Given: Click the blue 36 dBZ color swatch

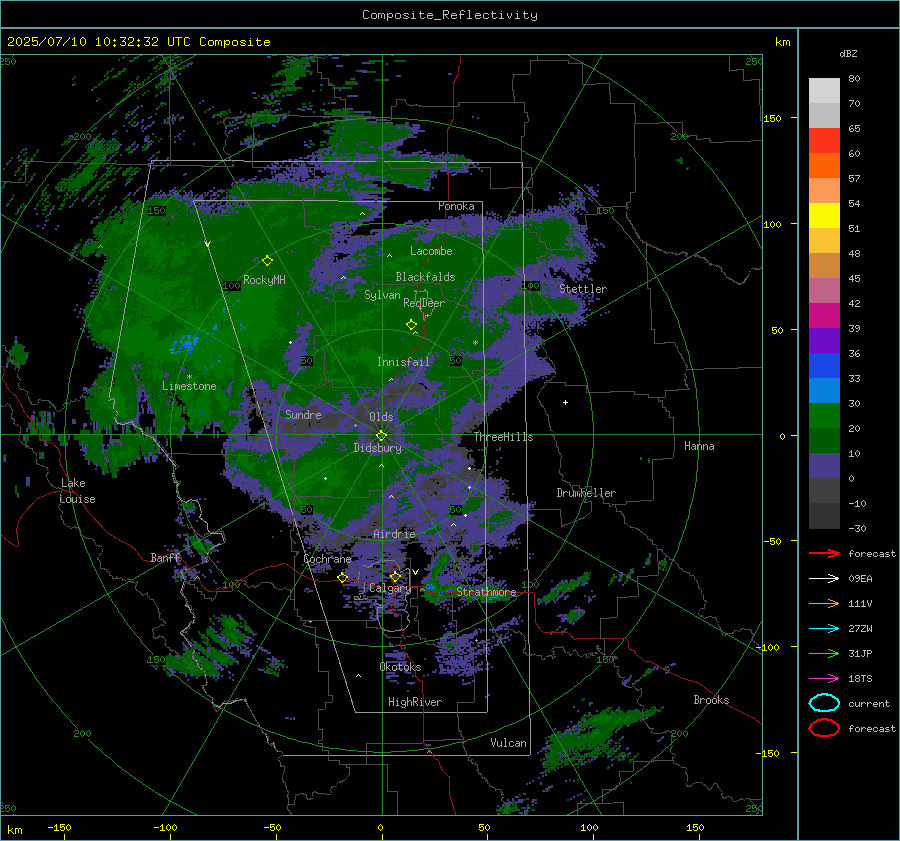Looking at the screenshot, I should coord(824,365).
